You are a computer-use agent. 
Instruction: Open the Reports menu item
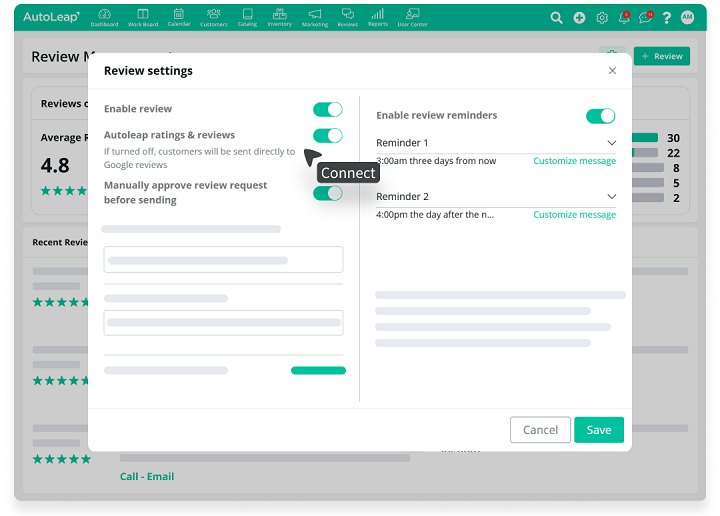click(377, 17)
